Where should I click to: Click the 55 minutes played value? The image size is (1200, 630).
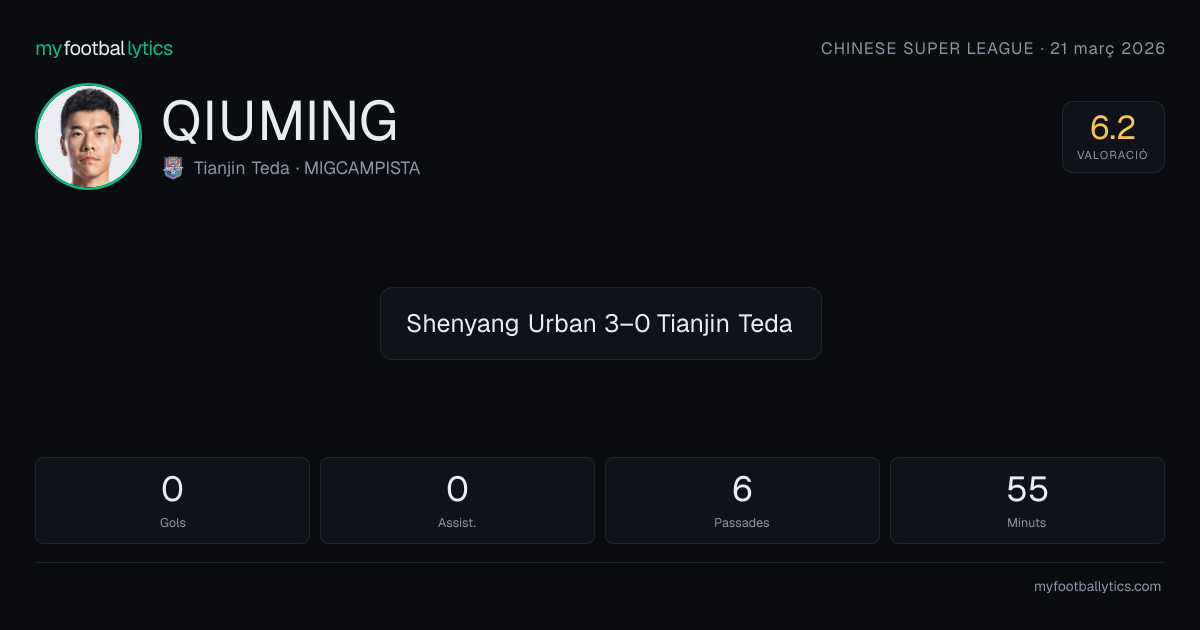(x=1027, y=489)
